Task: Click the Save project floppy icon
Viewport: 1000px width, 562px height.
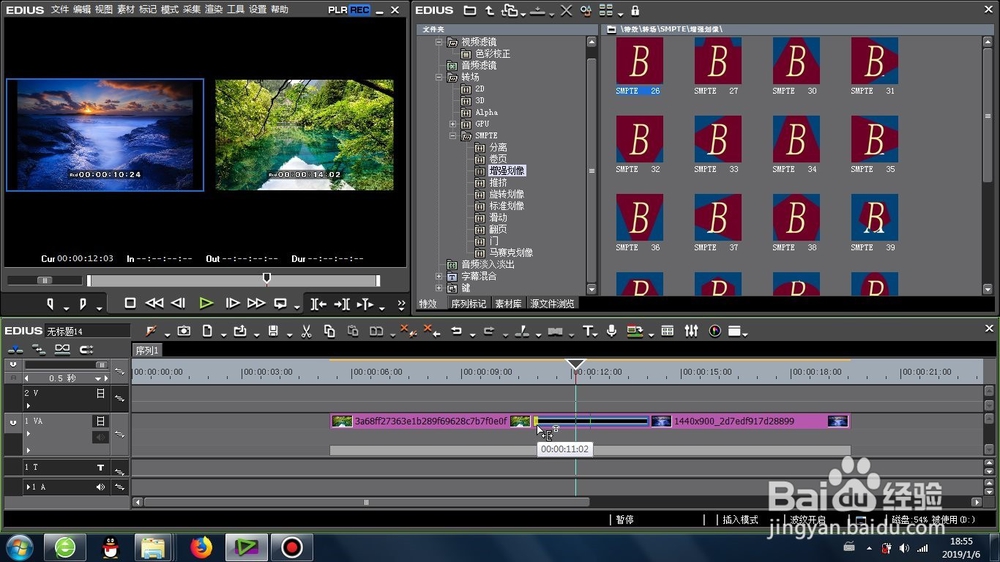Action: pos(273,331)
